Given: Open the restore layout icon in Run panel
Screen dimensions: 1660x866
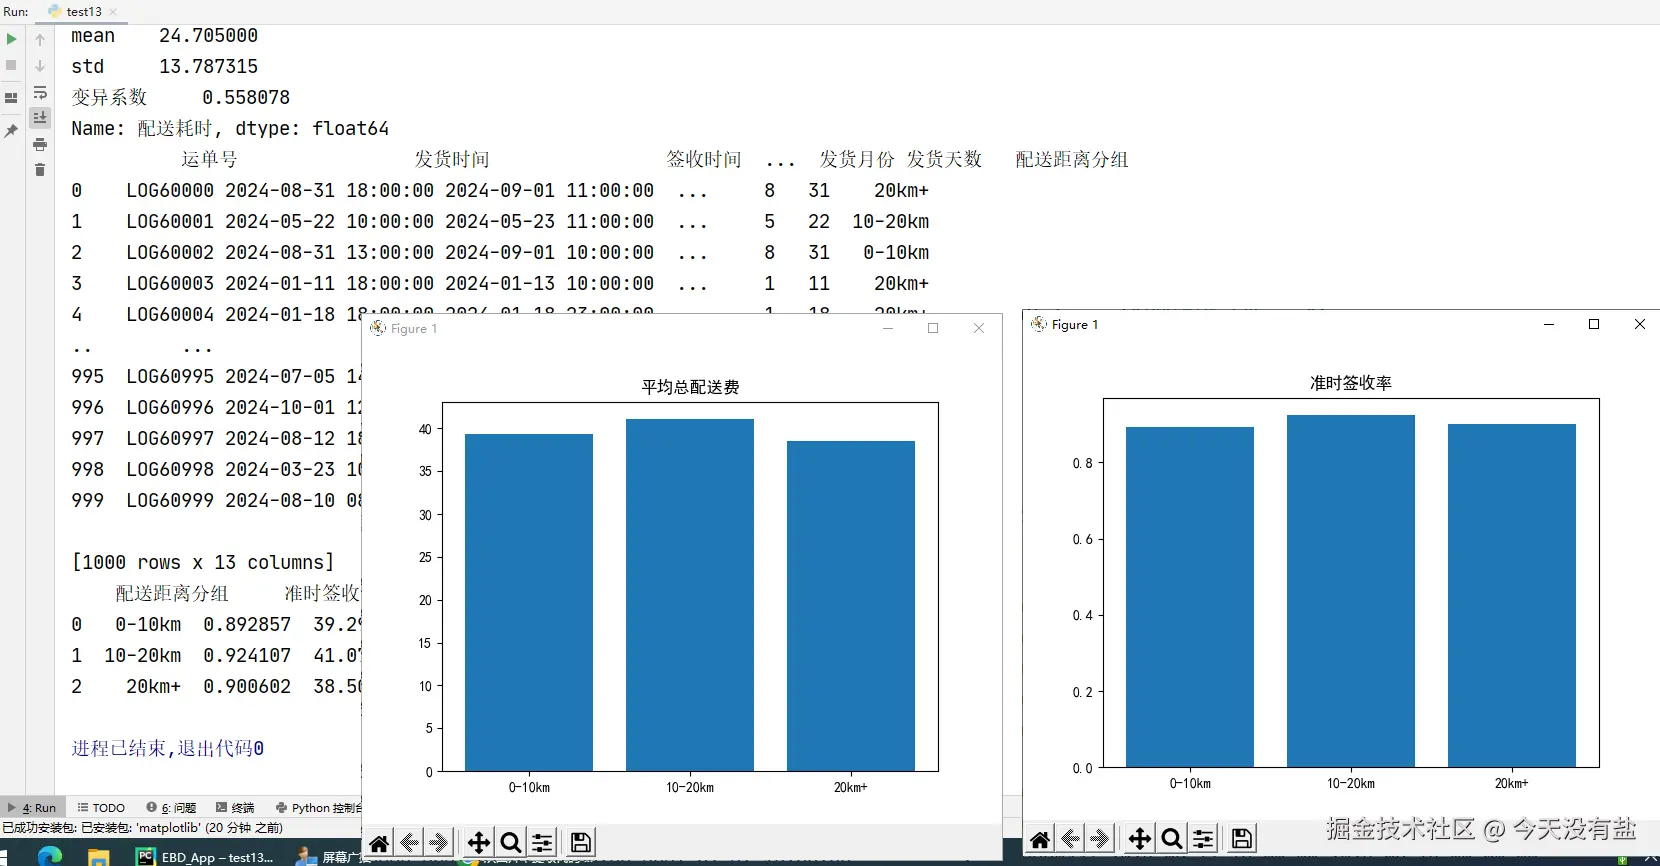Looking at the screenshot, I should [12, 98].
